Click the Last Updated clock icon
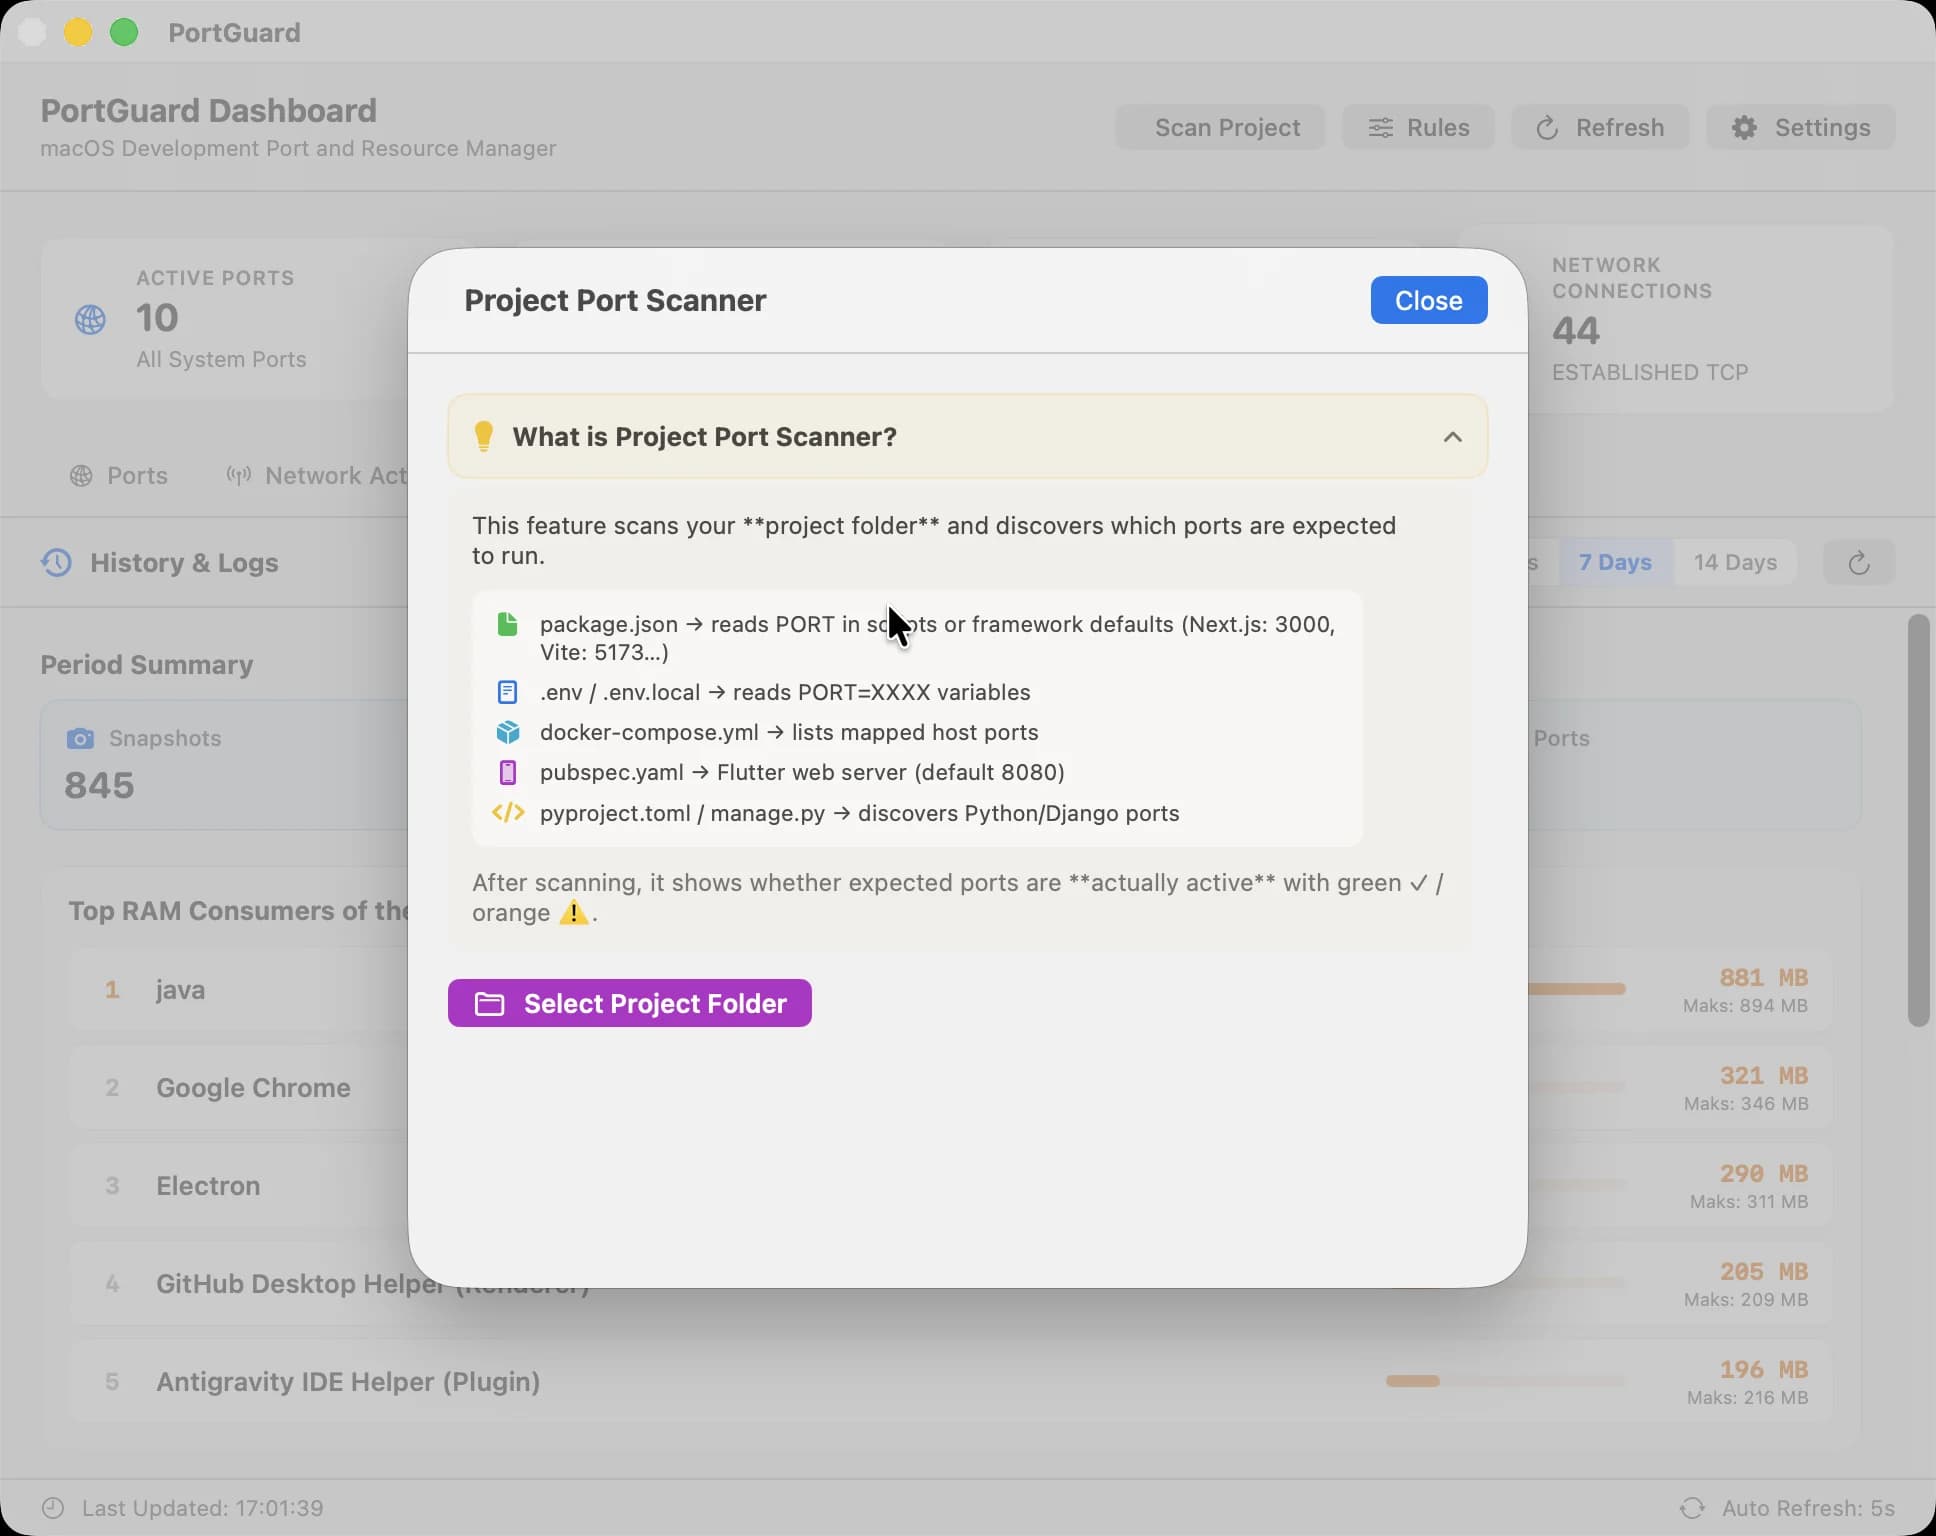The image size is (1936, 1536). pos(53,1508)
